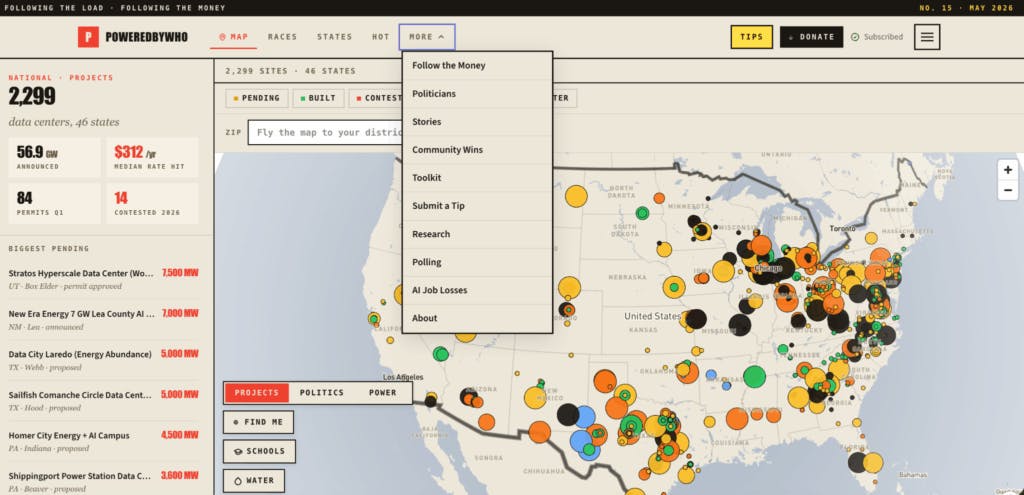Open the hamburger menu icon
Viewport: 1024px width, 495px height.
click(927, 37)
